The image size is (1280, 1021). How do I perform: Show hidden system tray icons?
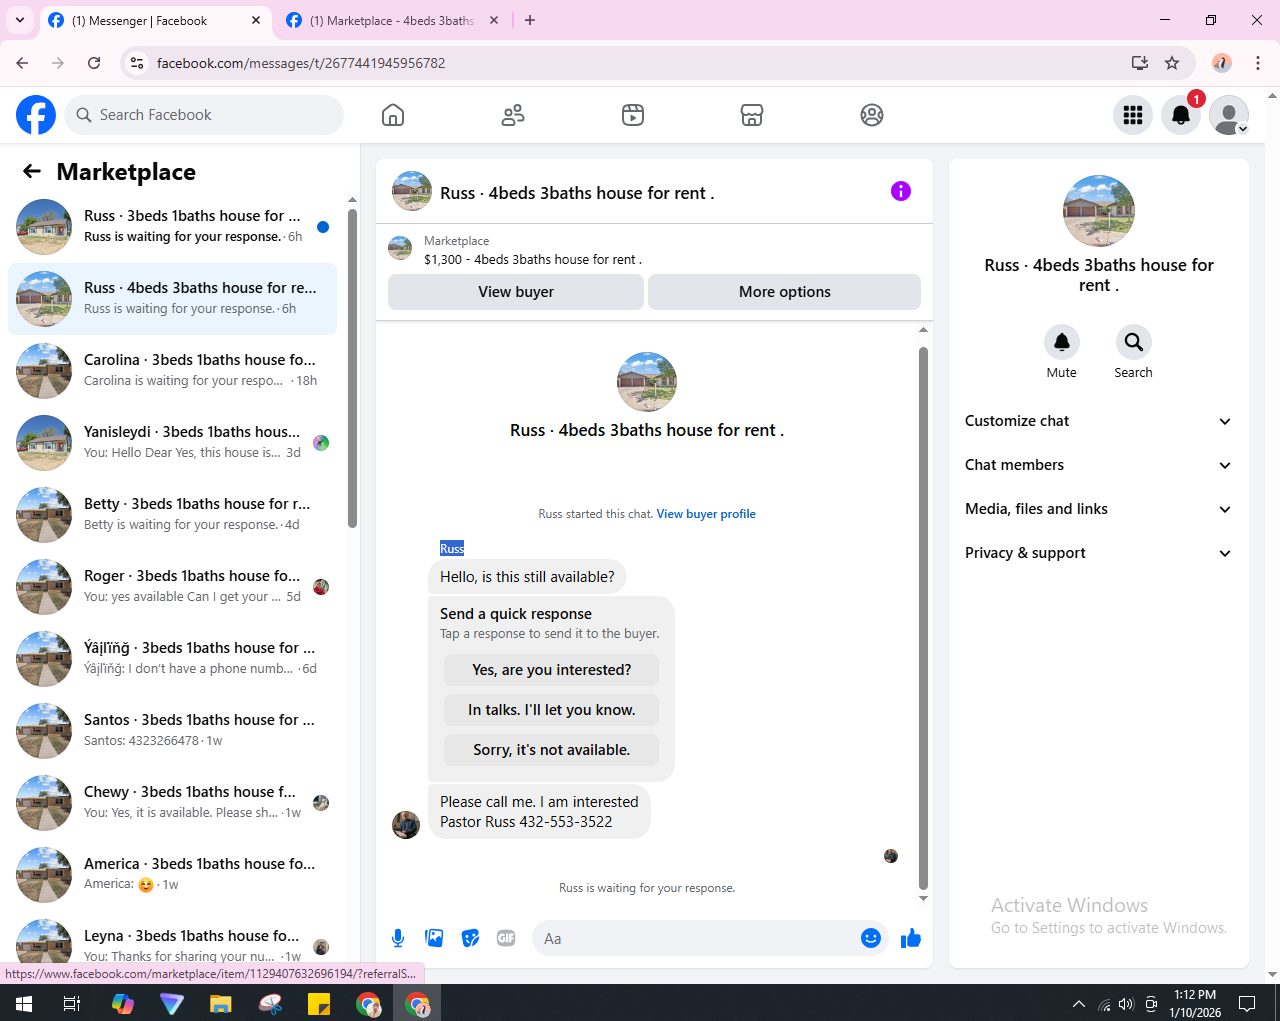click(1078, 1003)
